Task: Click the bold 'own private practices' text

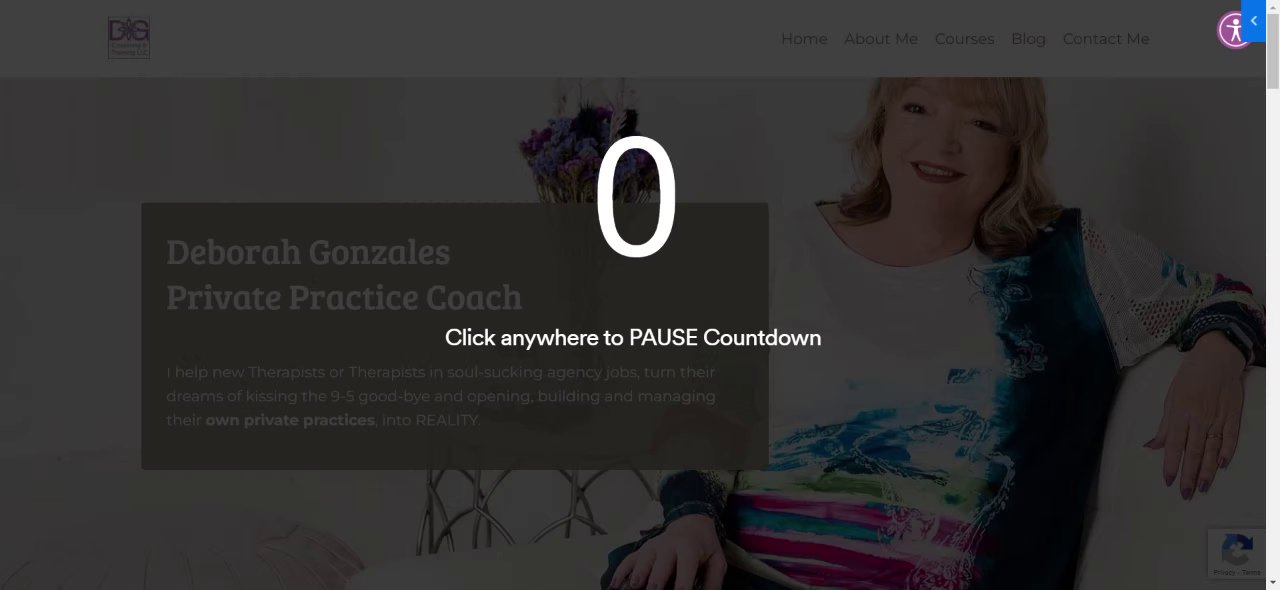Action: [290, 420]
